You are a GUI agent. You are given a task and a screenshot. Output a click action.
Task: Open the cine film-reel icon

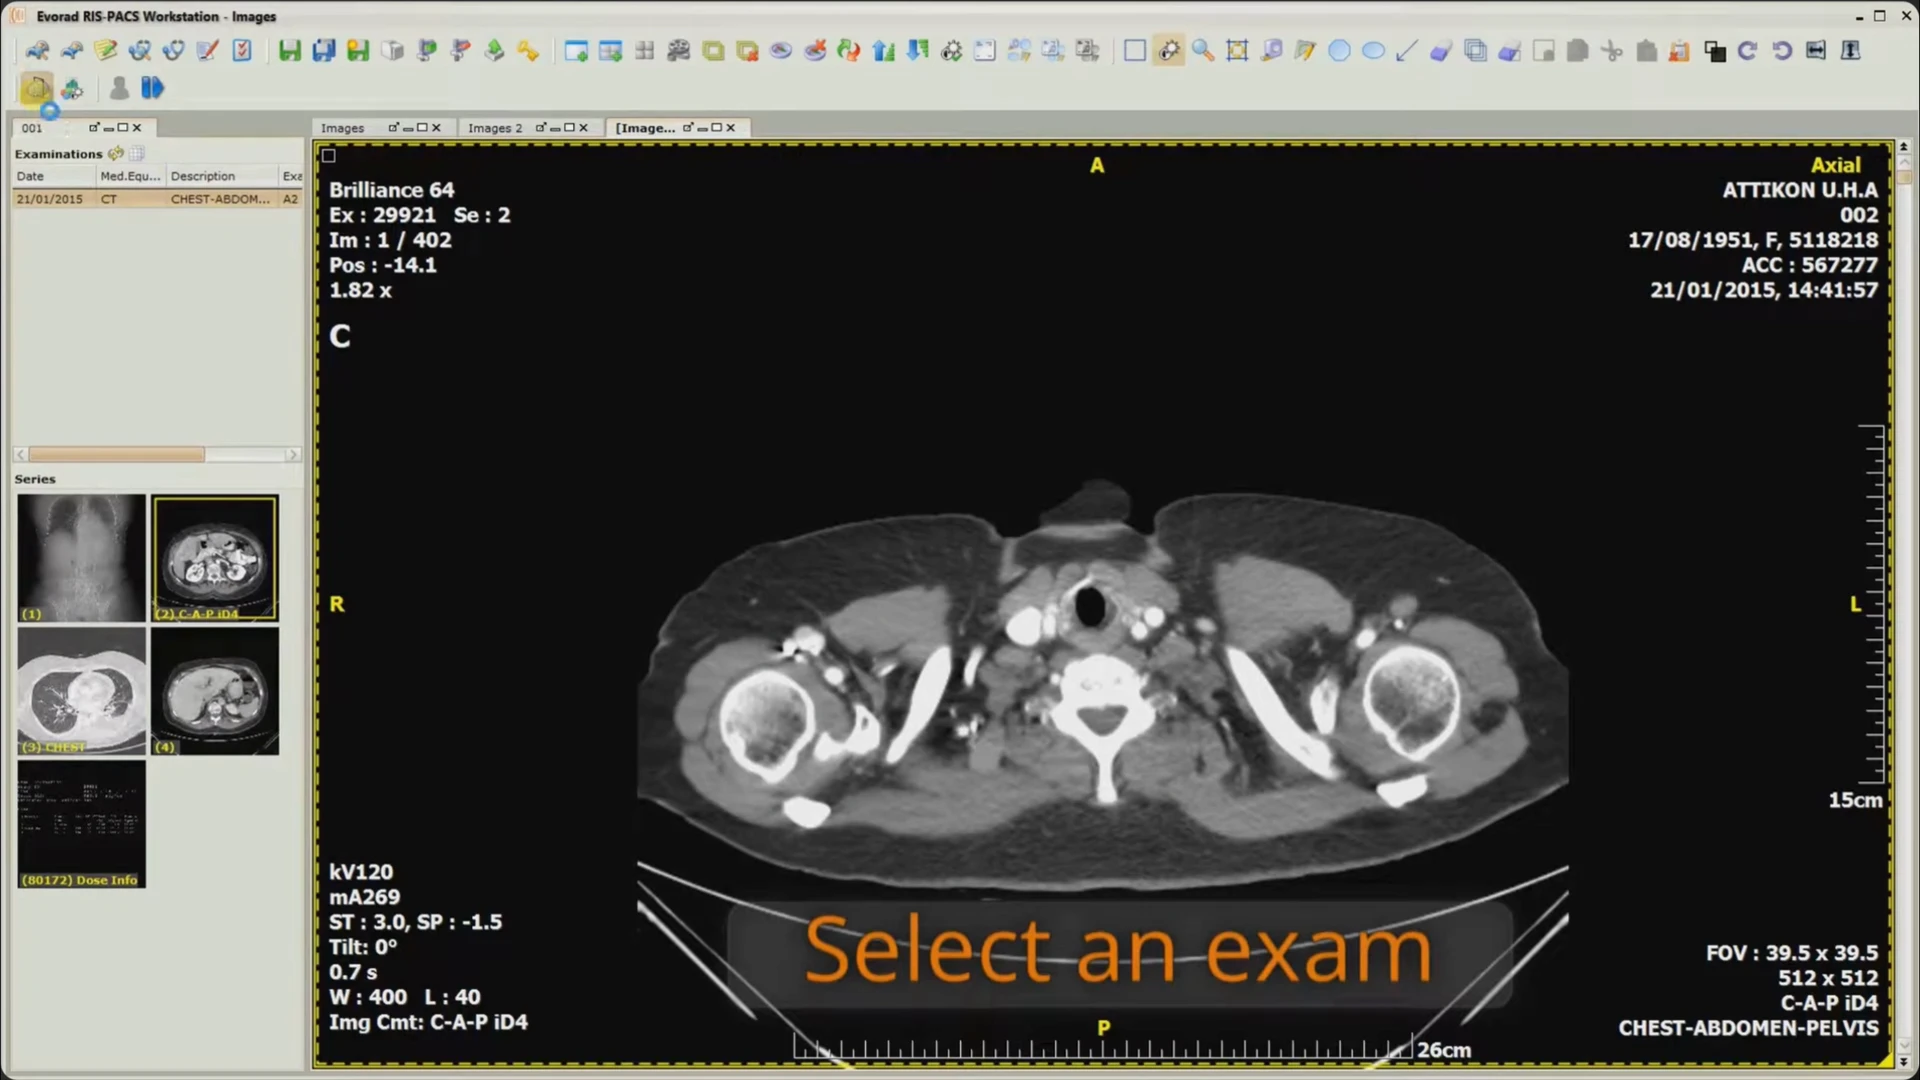679,50
